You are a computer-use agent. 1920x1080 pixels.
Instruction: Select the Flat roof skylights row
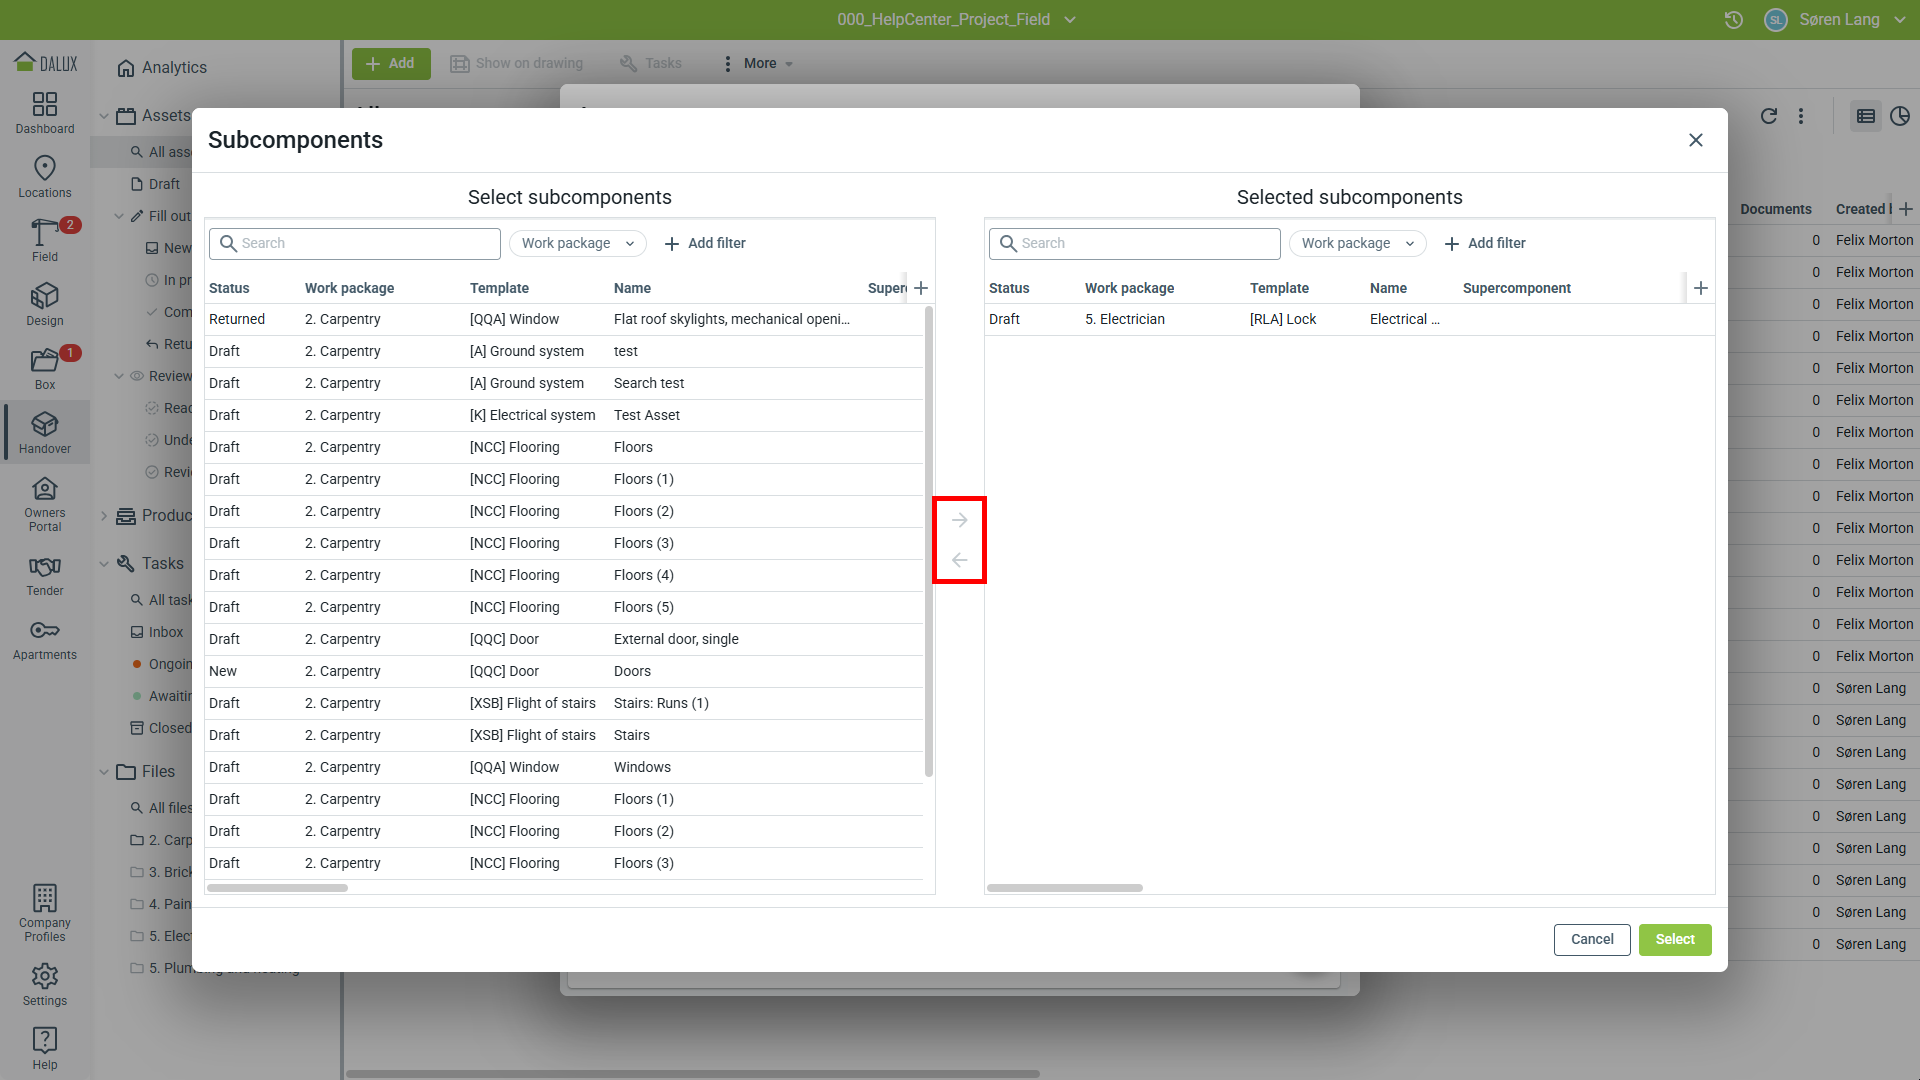coord(563,319)
